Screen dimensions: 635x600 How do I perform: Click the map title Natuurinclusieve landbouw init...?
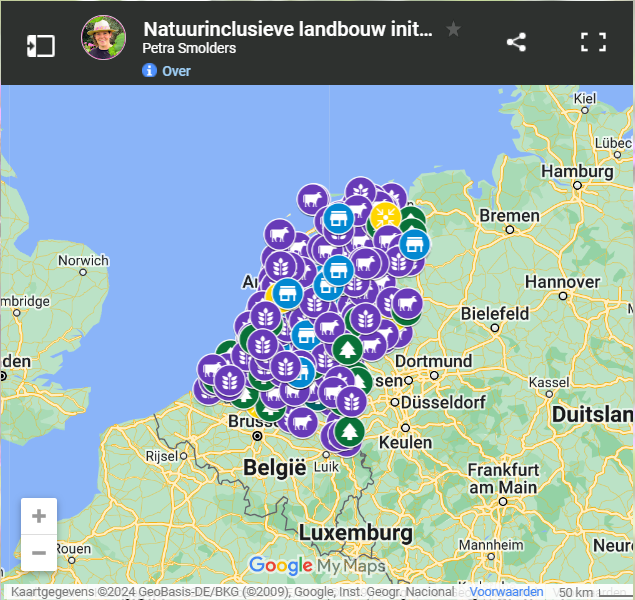coord(288,29)
